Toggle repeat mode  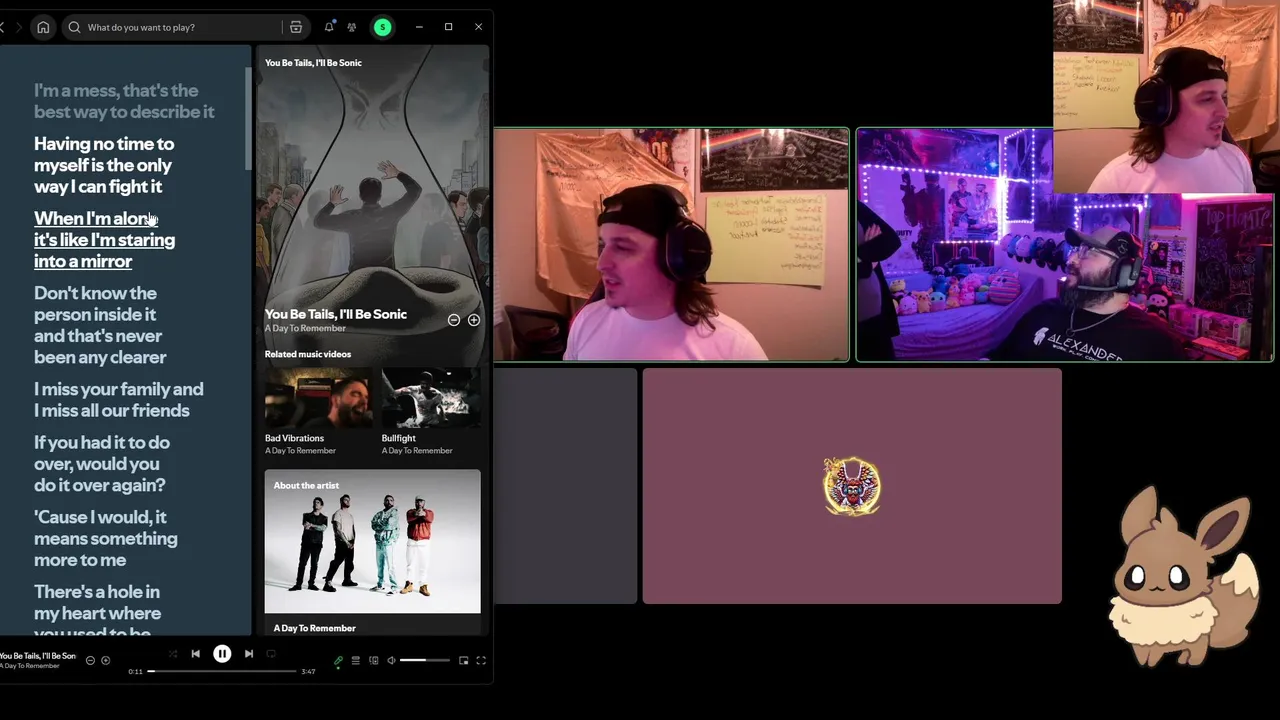271,654
